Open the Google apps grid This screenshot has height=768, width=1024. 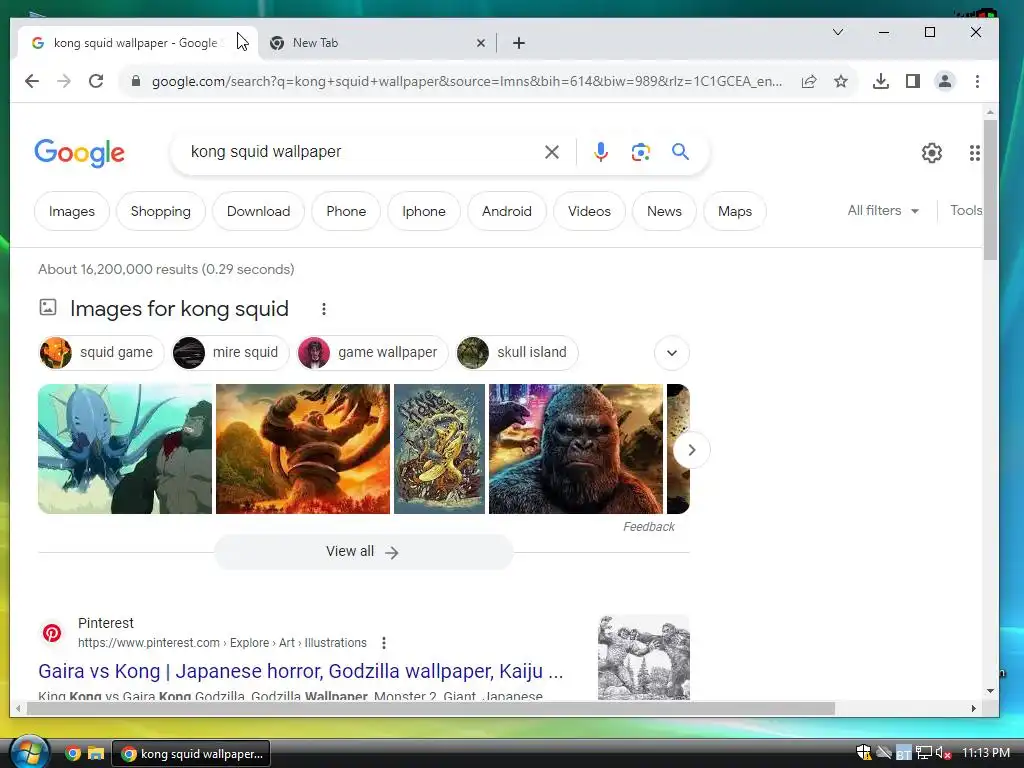pos(974,153)
